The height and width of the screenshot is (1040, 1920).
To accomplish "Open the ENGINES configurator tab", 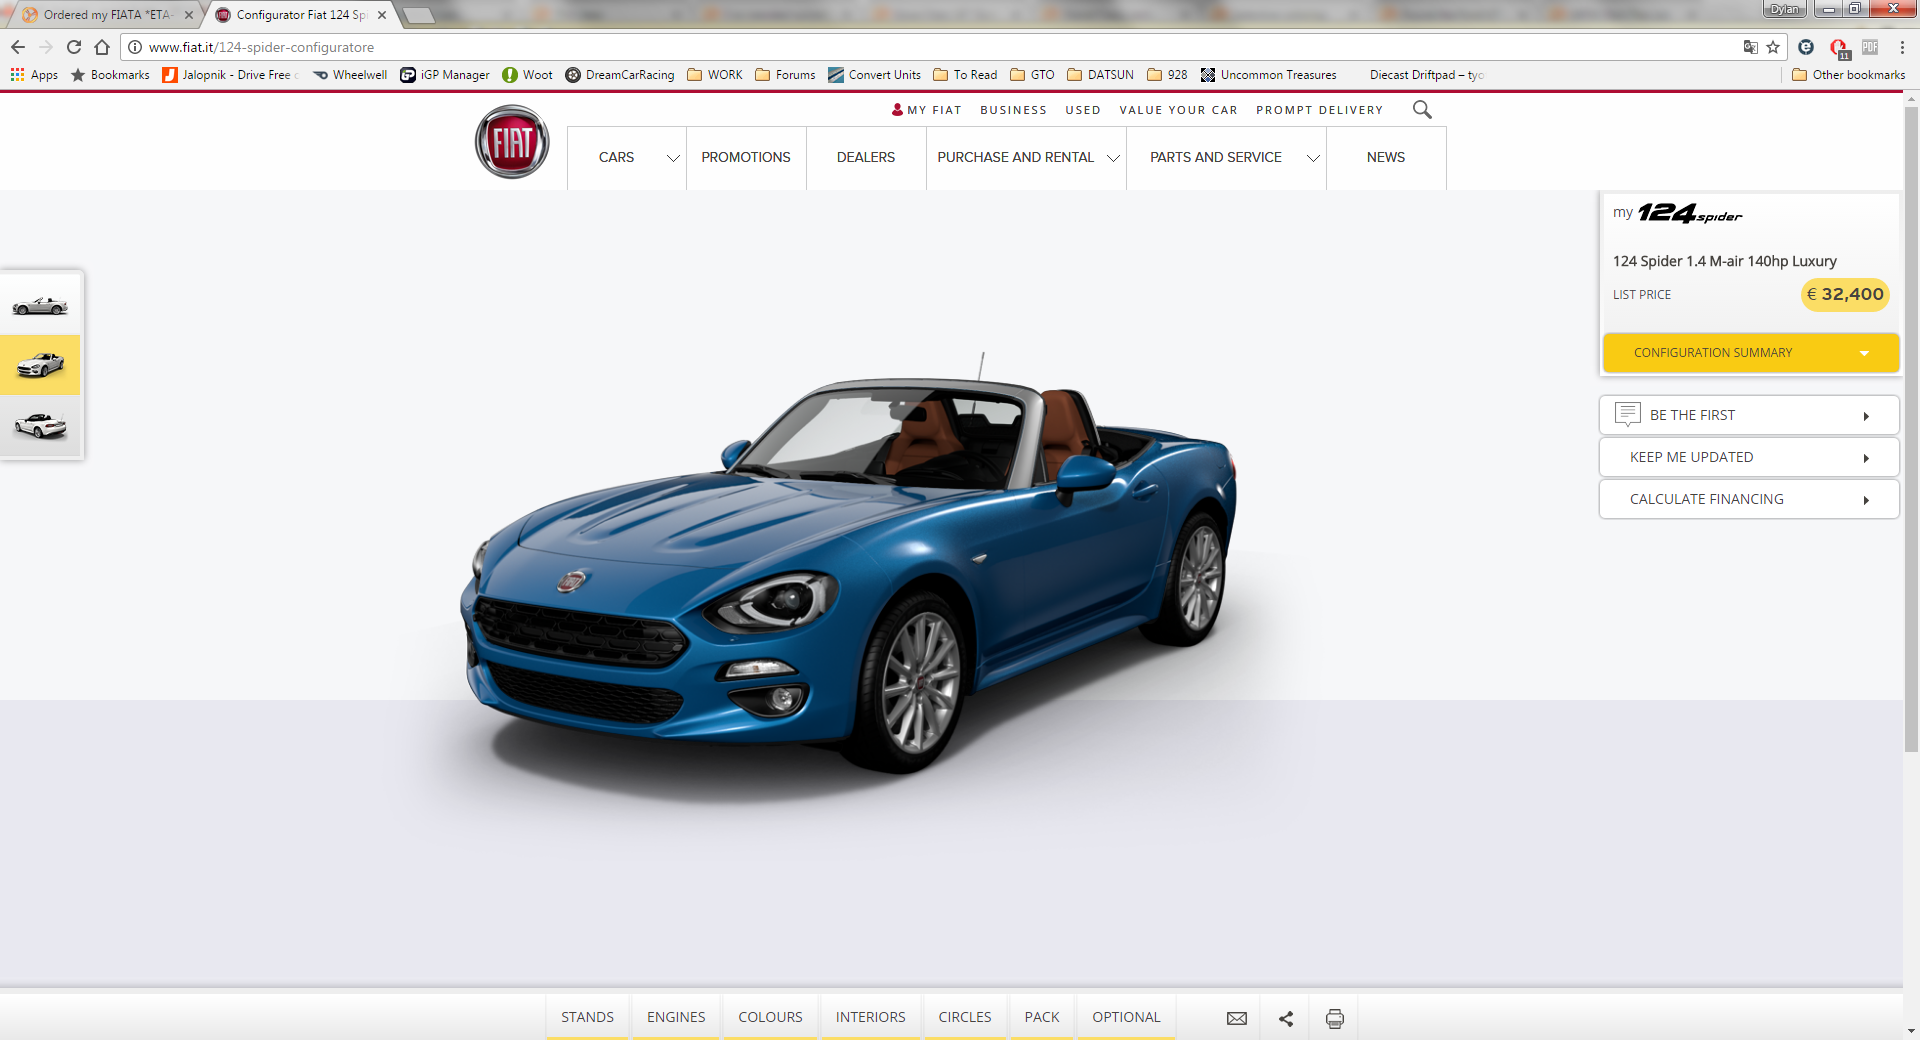I will tap(676, 1017).
